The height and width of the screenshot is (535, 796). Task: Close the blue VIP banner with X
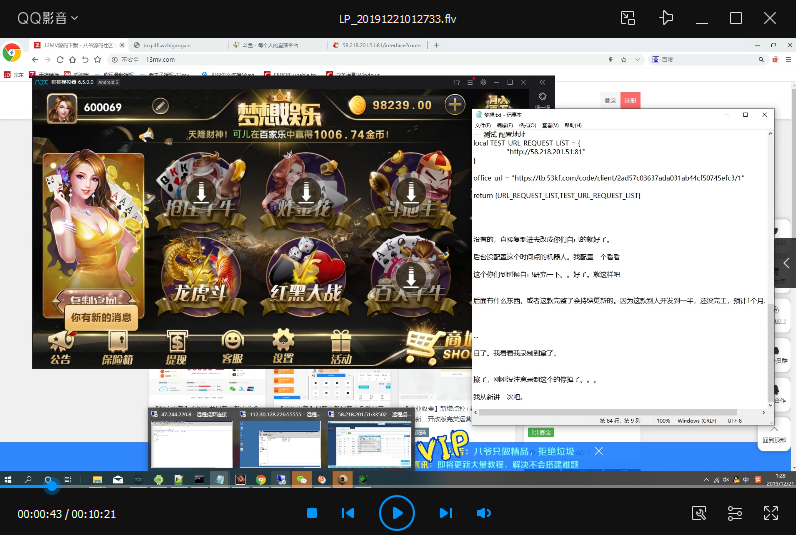click(x=599, y=451)
